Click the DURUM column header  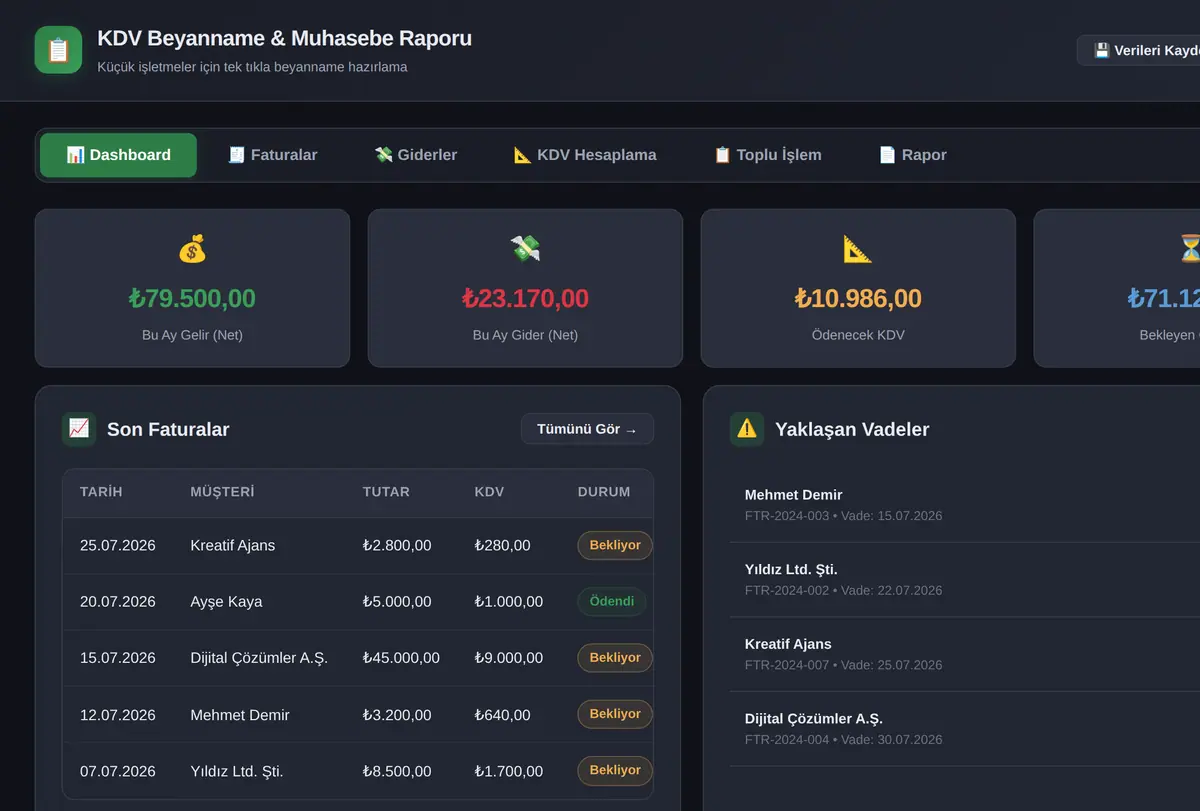pyautogui.click(x=604, y=492)
